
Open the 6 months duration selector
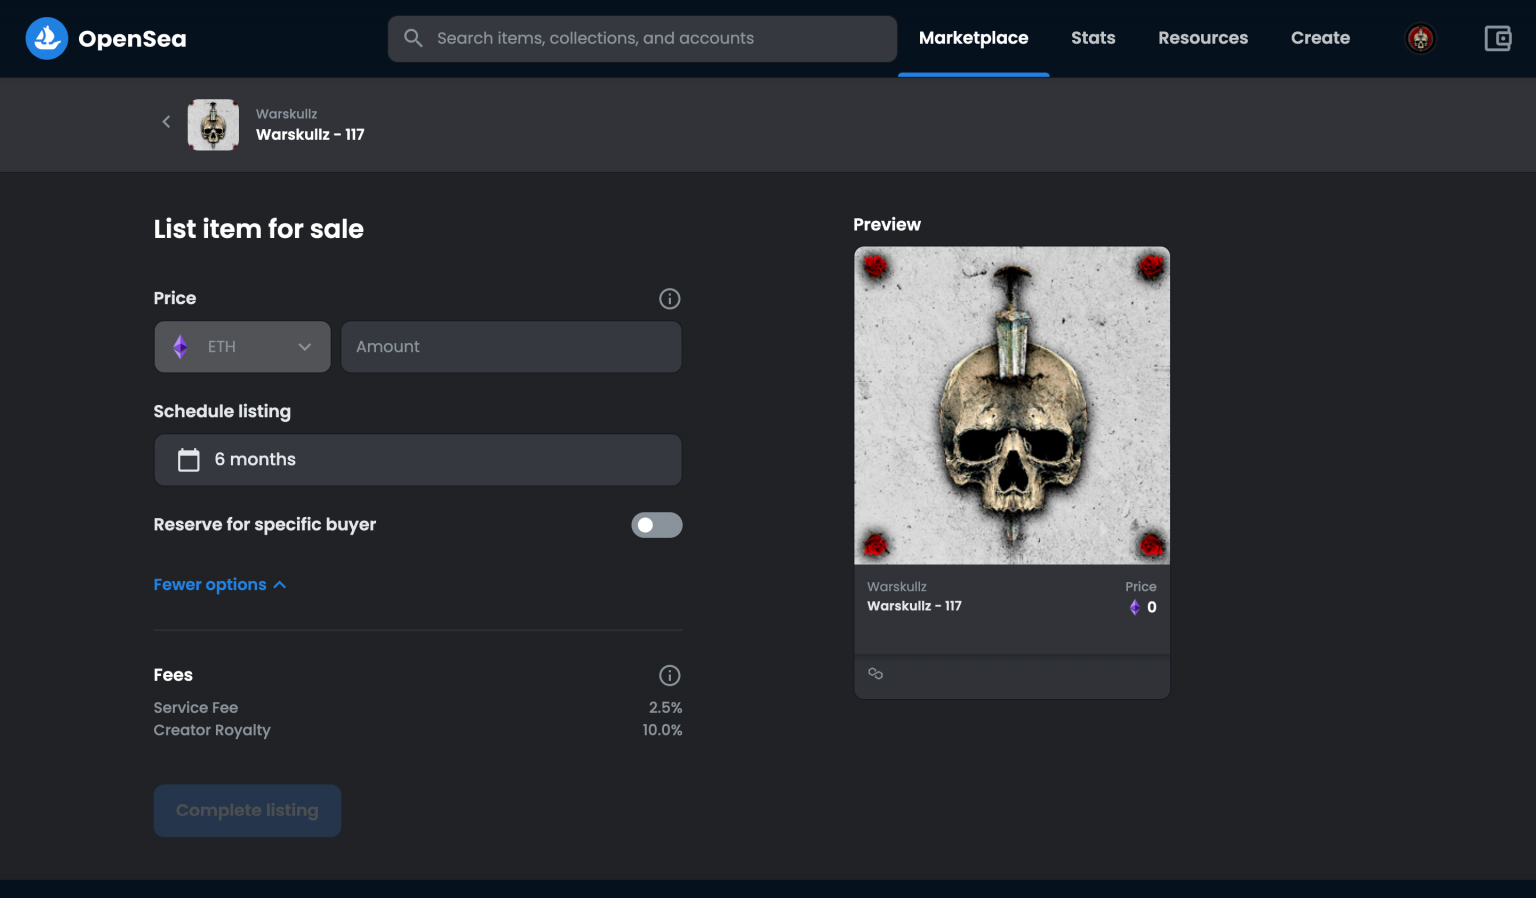[x=417, y=459]
